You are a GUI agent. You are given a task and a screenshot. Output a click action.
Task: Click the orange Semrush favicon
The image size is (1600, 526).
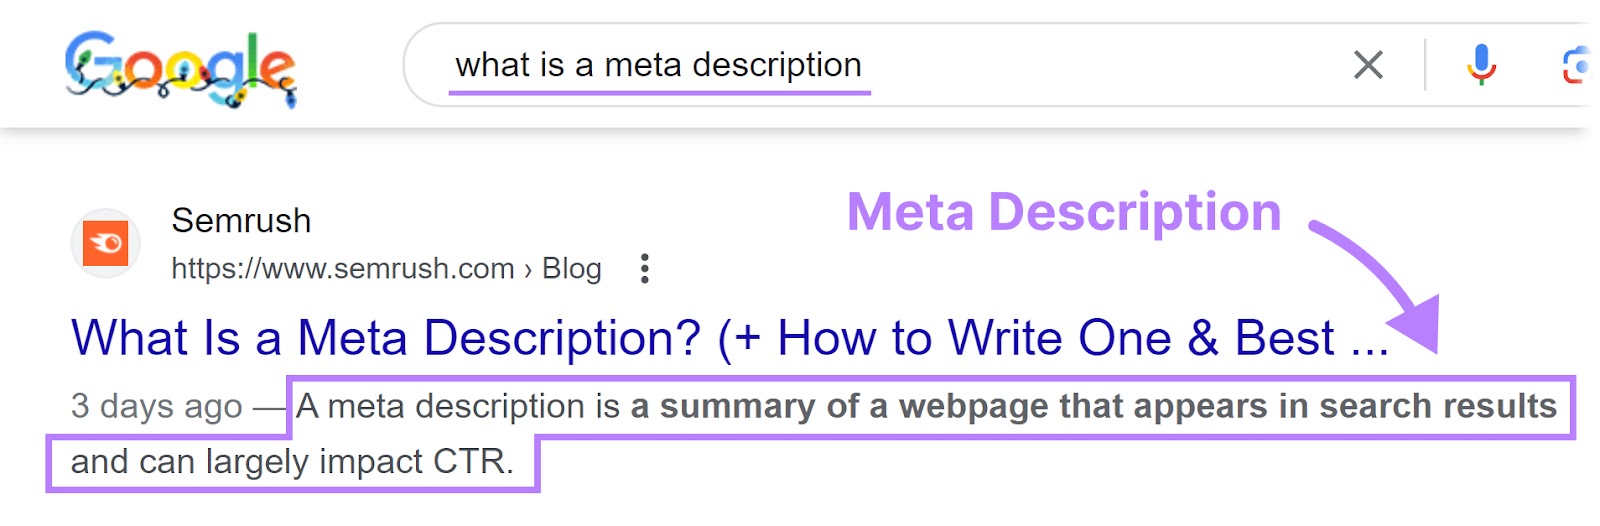(x=105, y=243)
